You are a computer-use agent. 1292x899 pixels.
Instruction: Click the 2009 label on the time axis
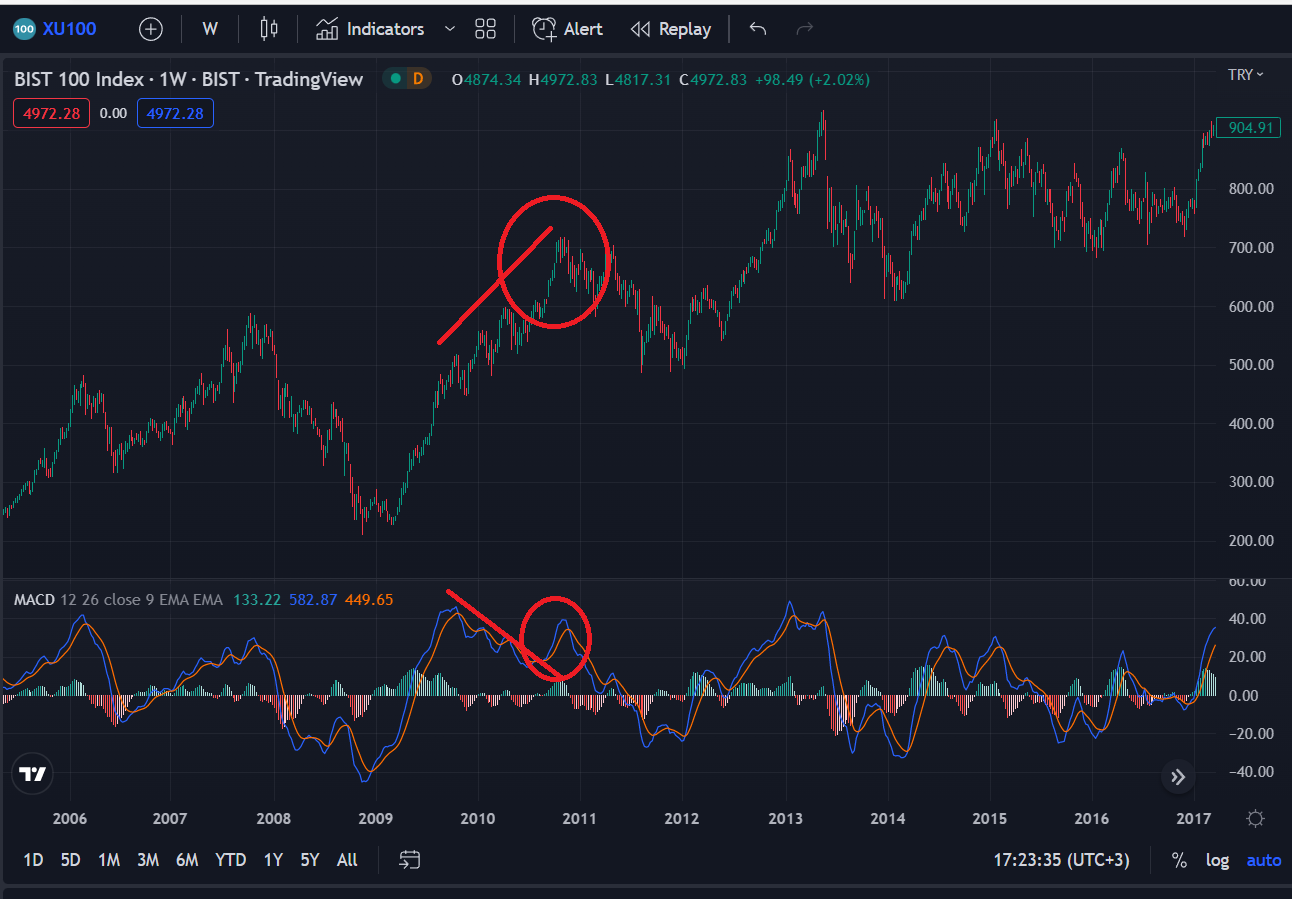[376, 819]
